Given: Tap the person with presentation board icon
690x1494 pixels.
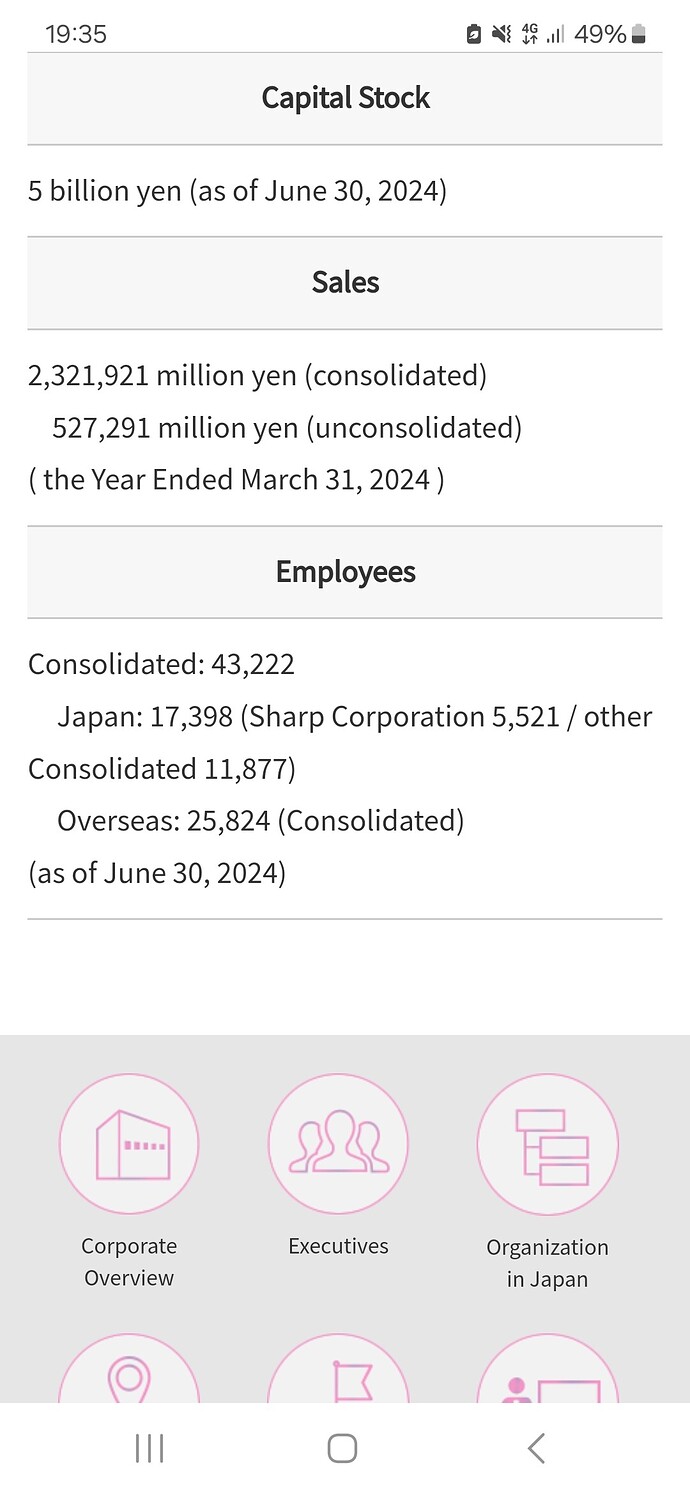Looking at the screenshot, I should coord(548,1369).
